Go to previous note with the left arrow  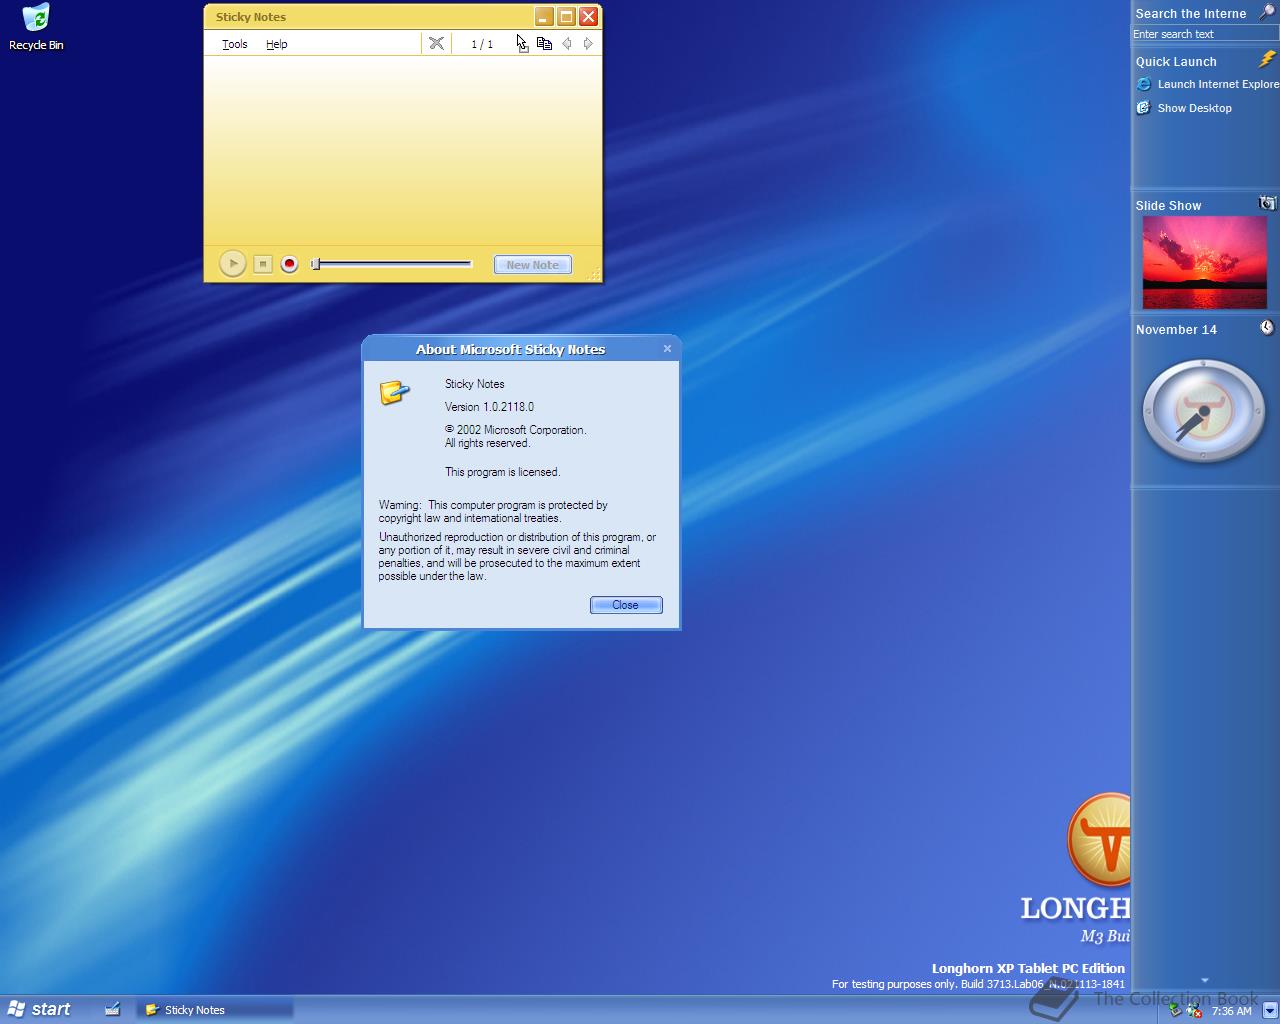click(567, 43)
